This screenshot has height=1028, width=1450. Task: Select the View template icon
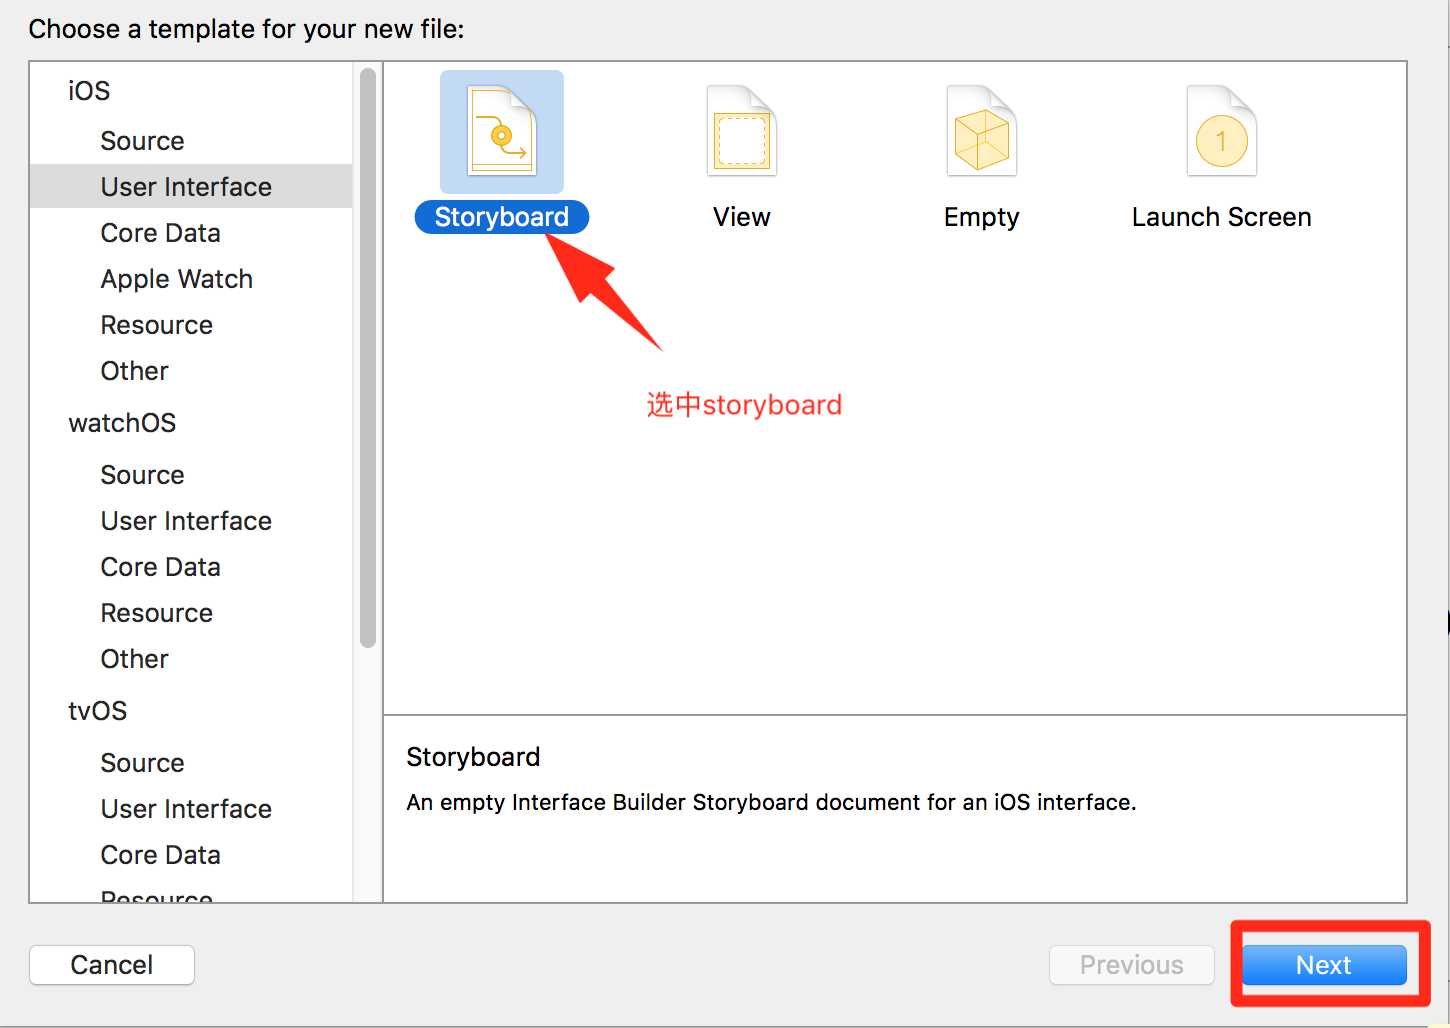(742, 132)
